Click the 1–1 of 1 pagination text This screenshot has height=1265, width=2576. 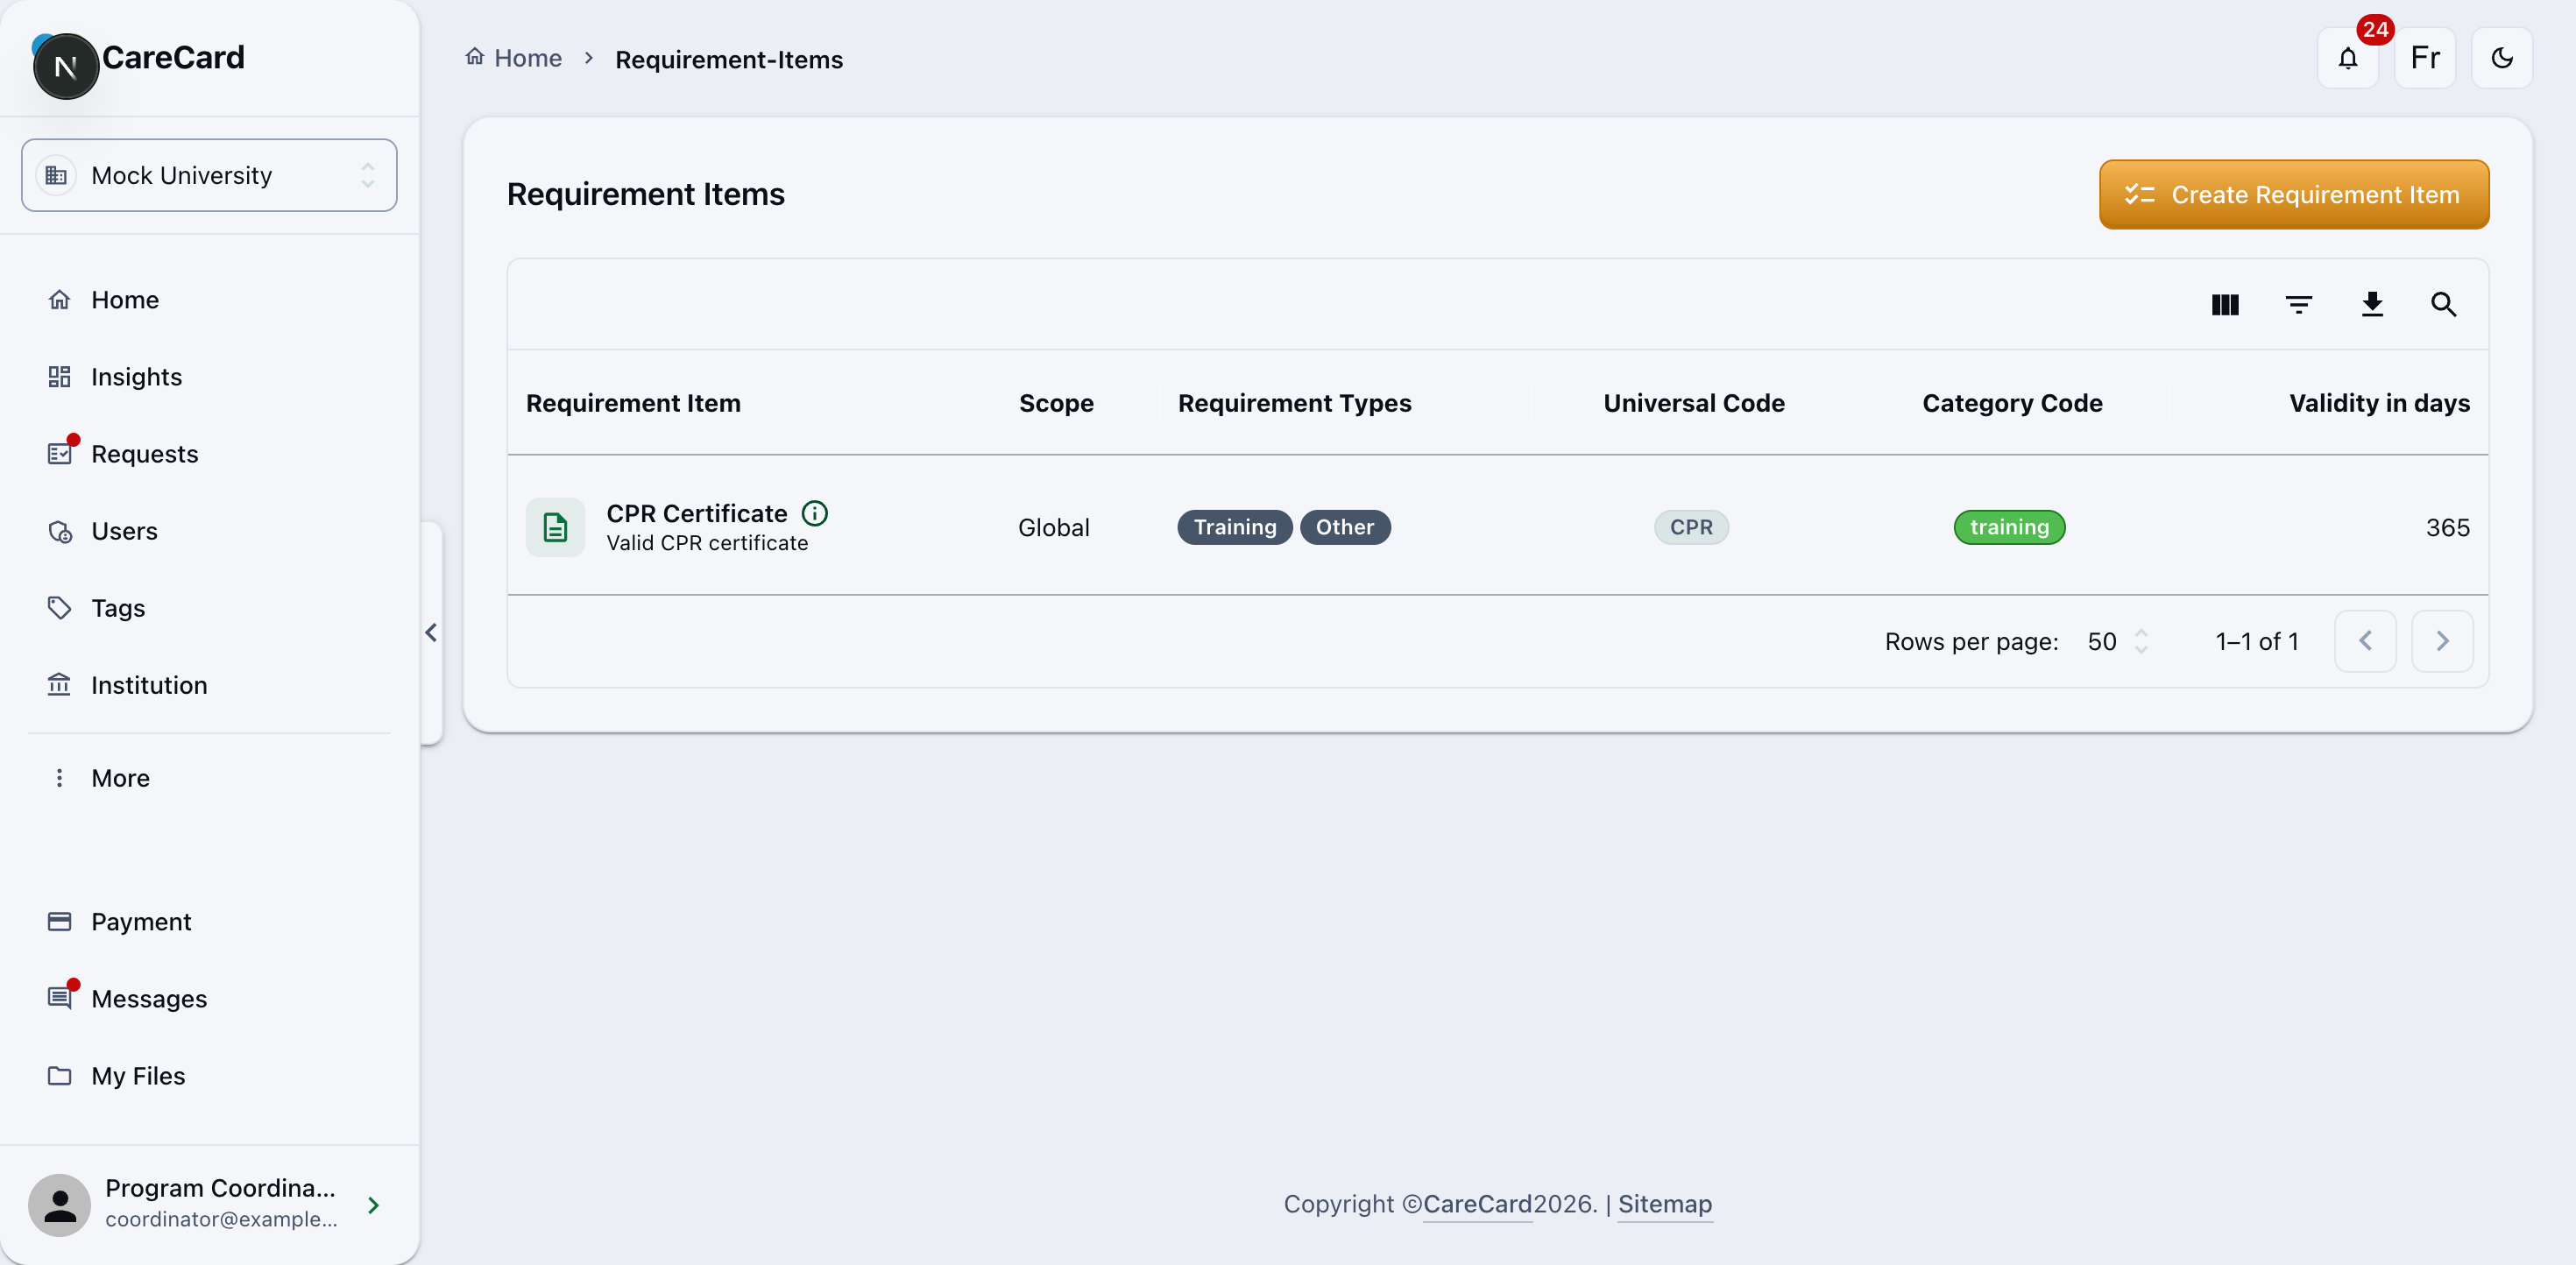(2256, 641)
